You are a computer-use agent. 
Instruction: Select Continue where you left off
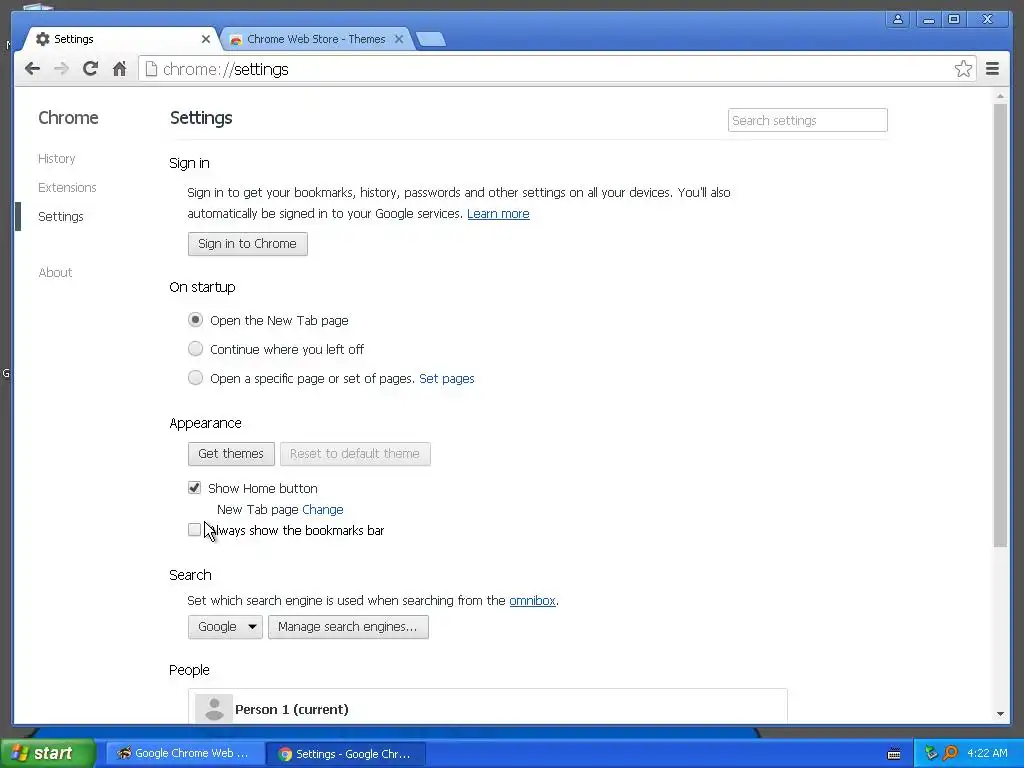[x=195, y=349]
